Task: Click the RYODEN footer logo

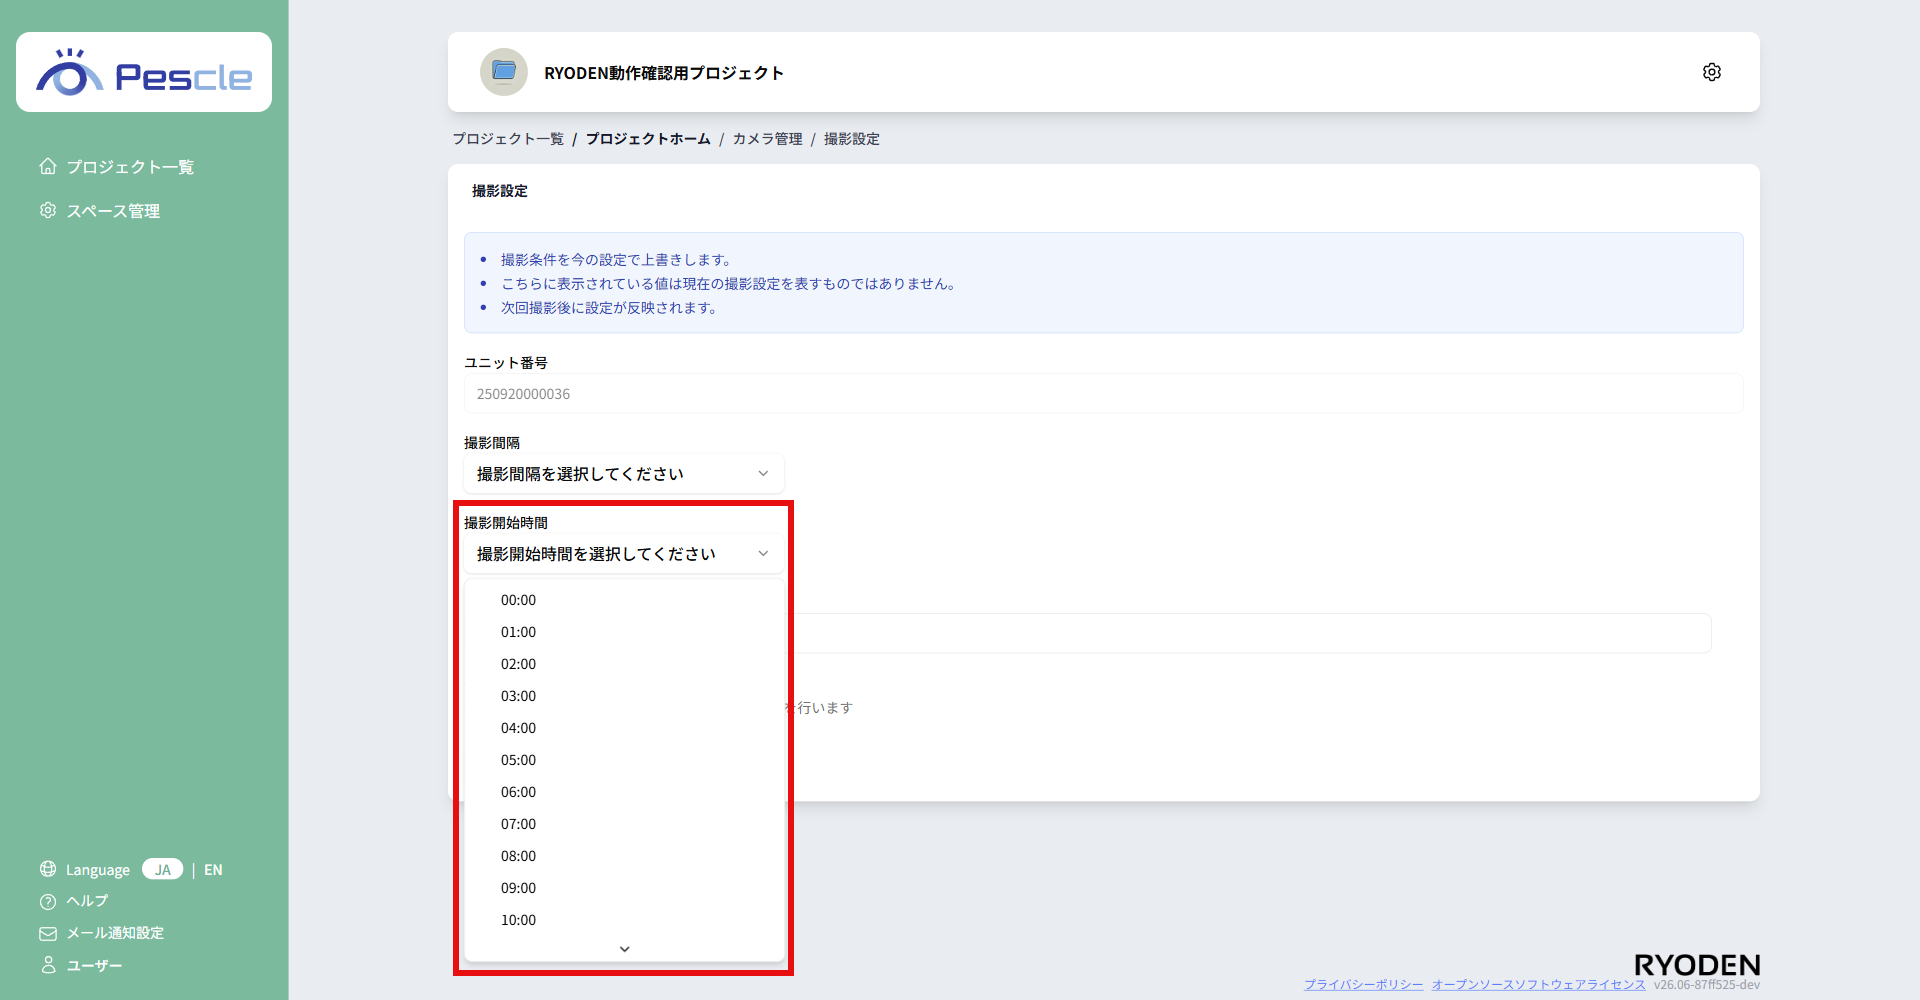Action: coord(1697,965)
